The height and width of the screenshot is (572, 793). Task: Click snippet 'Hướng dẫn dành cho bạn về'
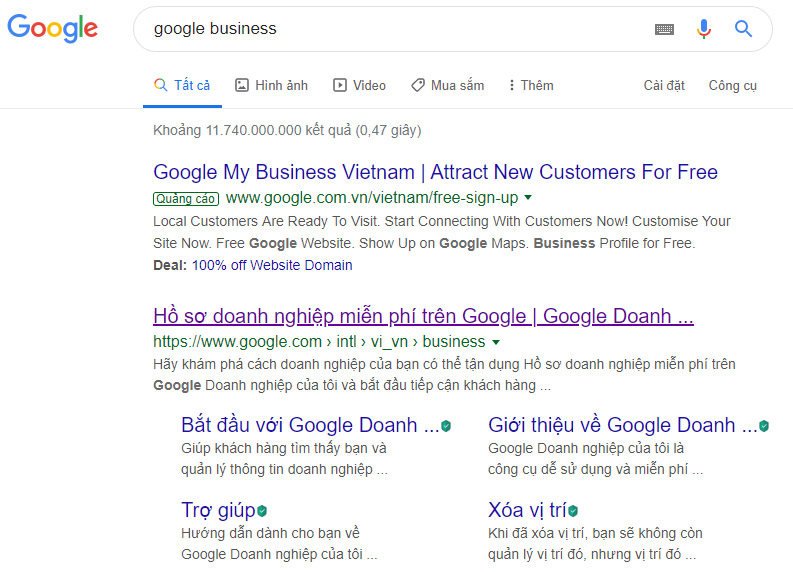[271, 533]
